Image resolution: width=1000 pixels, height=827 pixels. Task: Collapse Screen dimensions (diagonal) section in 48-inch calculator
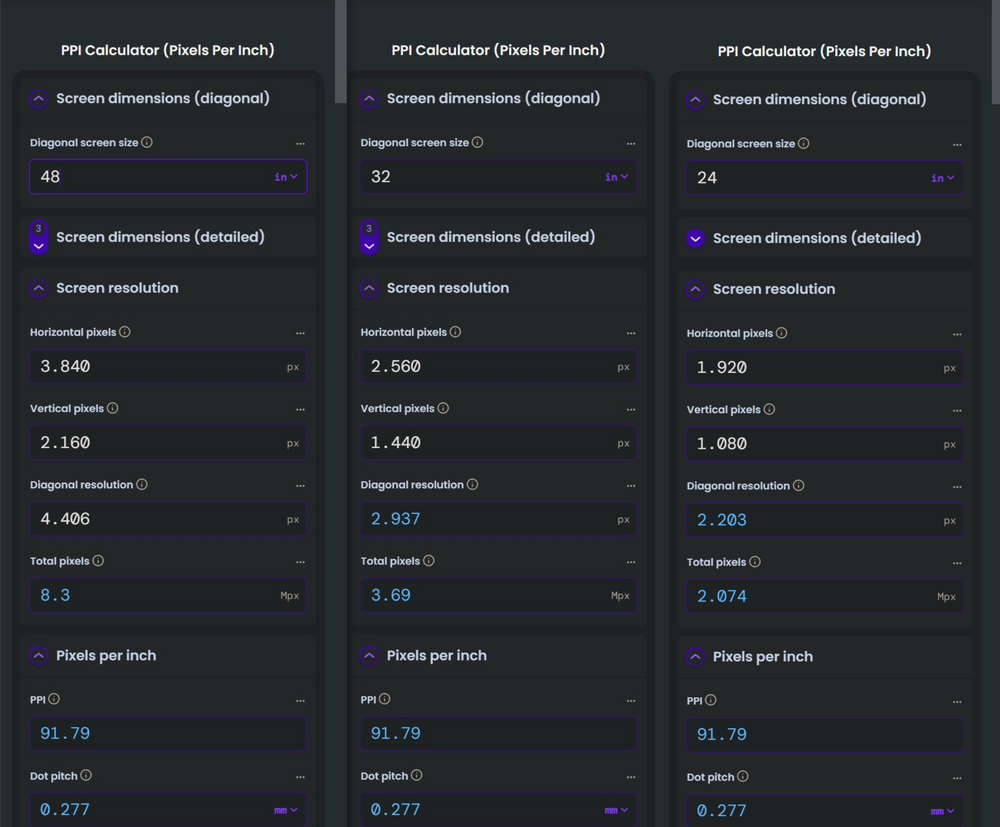(x=38, y=99)
